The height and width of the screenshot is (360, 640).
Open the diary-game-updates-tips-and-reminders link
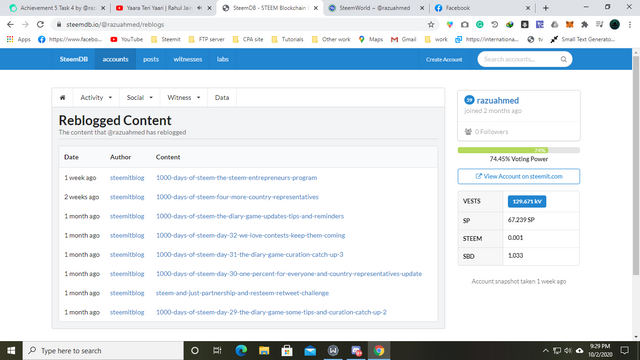click(250, 216)
